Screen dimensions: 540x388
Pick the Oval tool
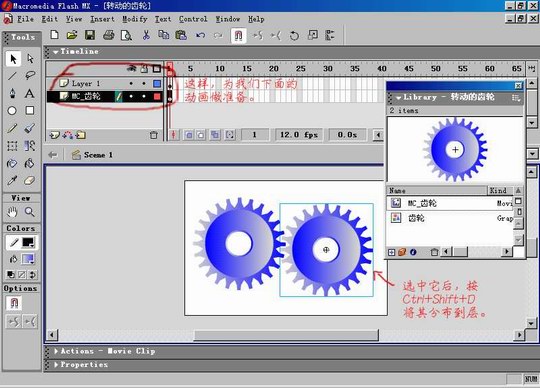(12, 111)
